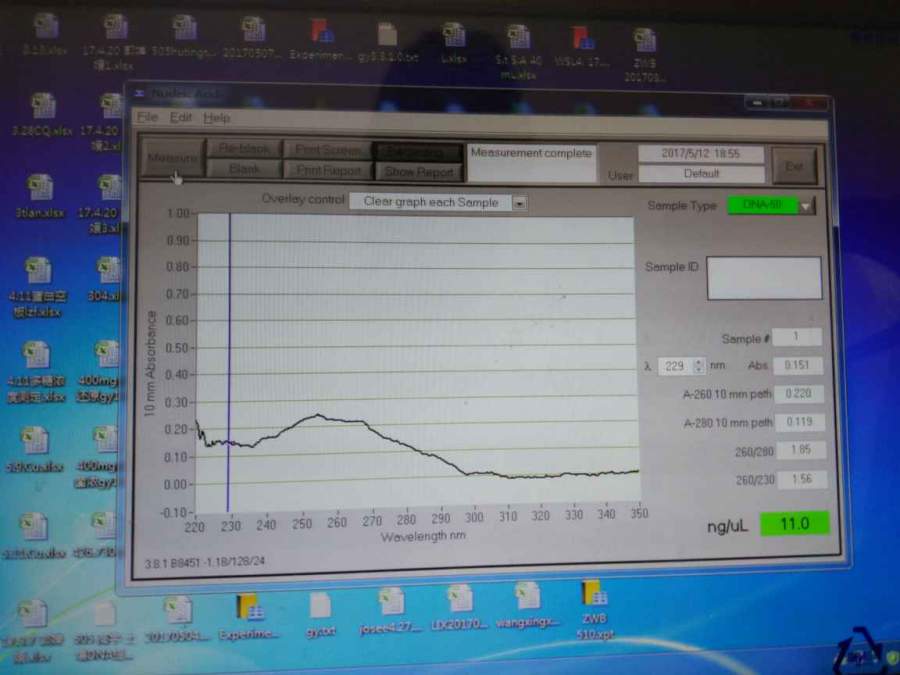Click the 260/230 ratio value 1.56
Image resolution: width=900 pixels, height=675 pixels.
click(x=802, y=479)
